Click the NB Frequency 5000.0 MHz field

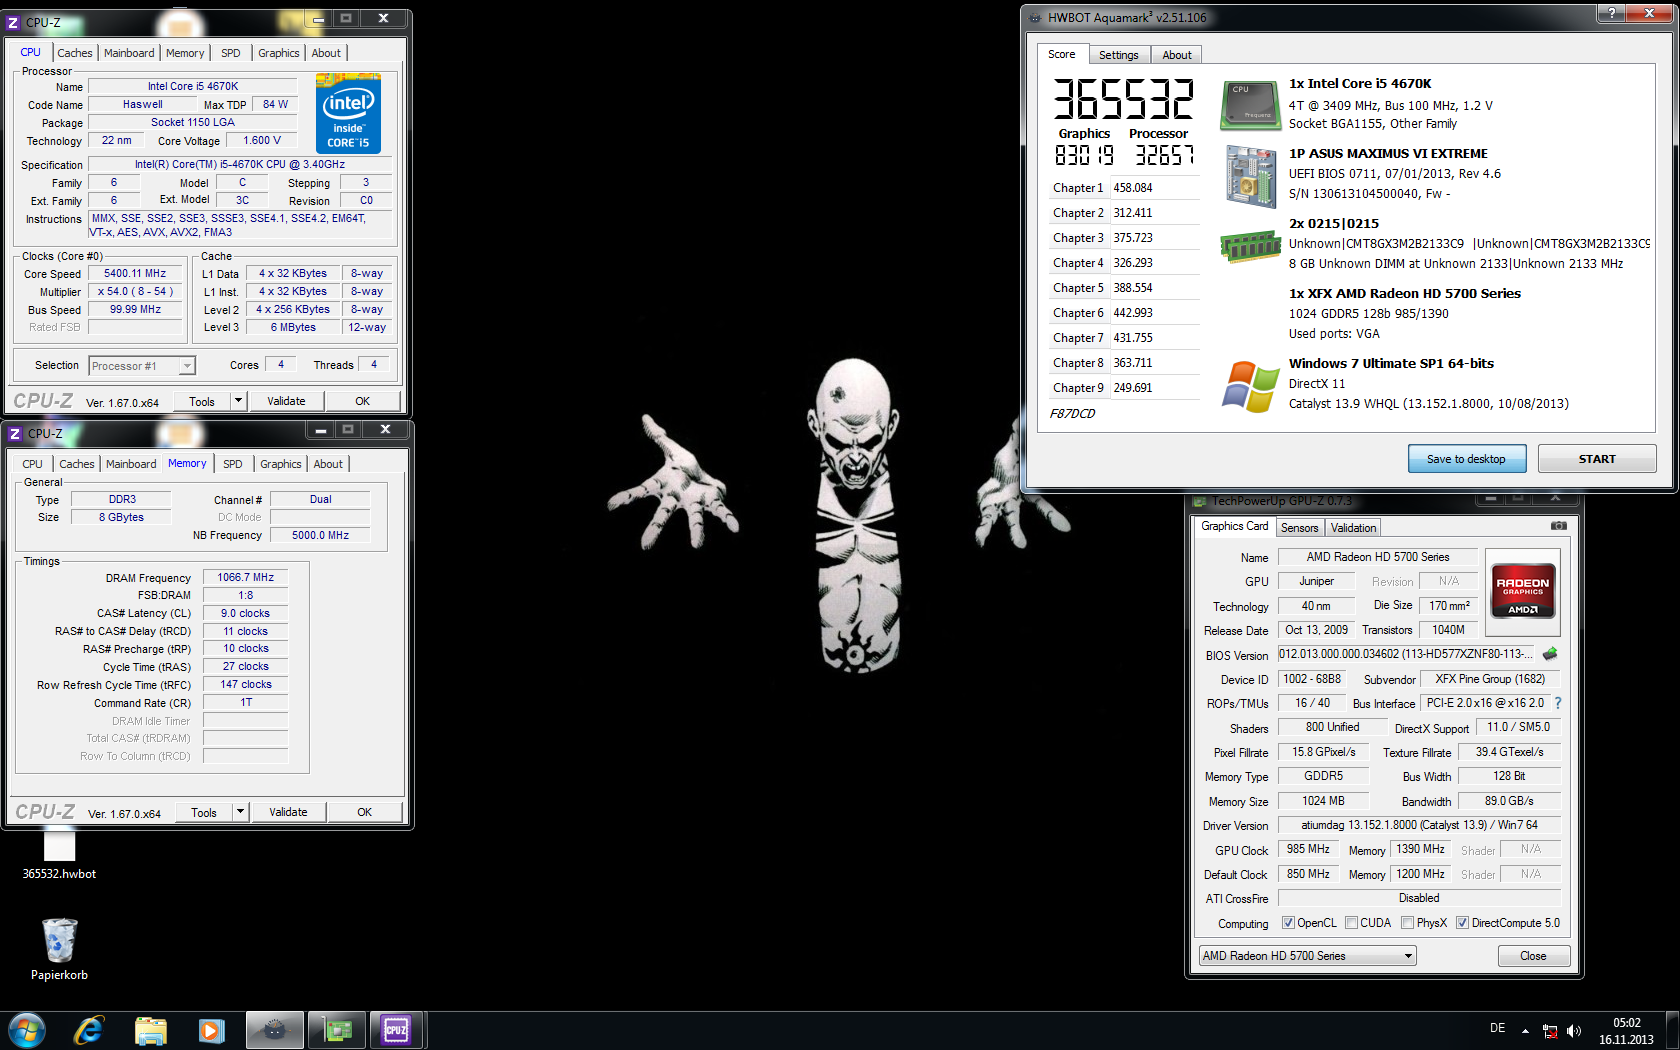point(320,535)
